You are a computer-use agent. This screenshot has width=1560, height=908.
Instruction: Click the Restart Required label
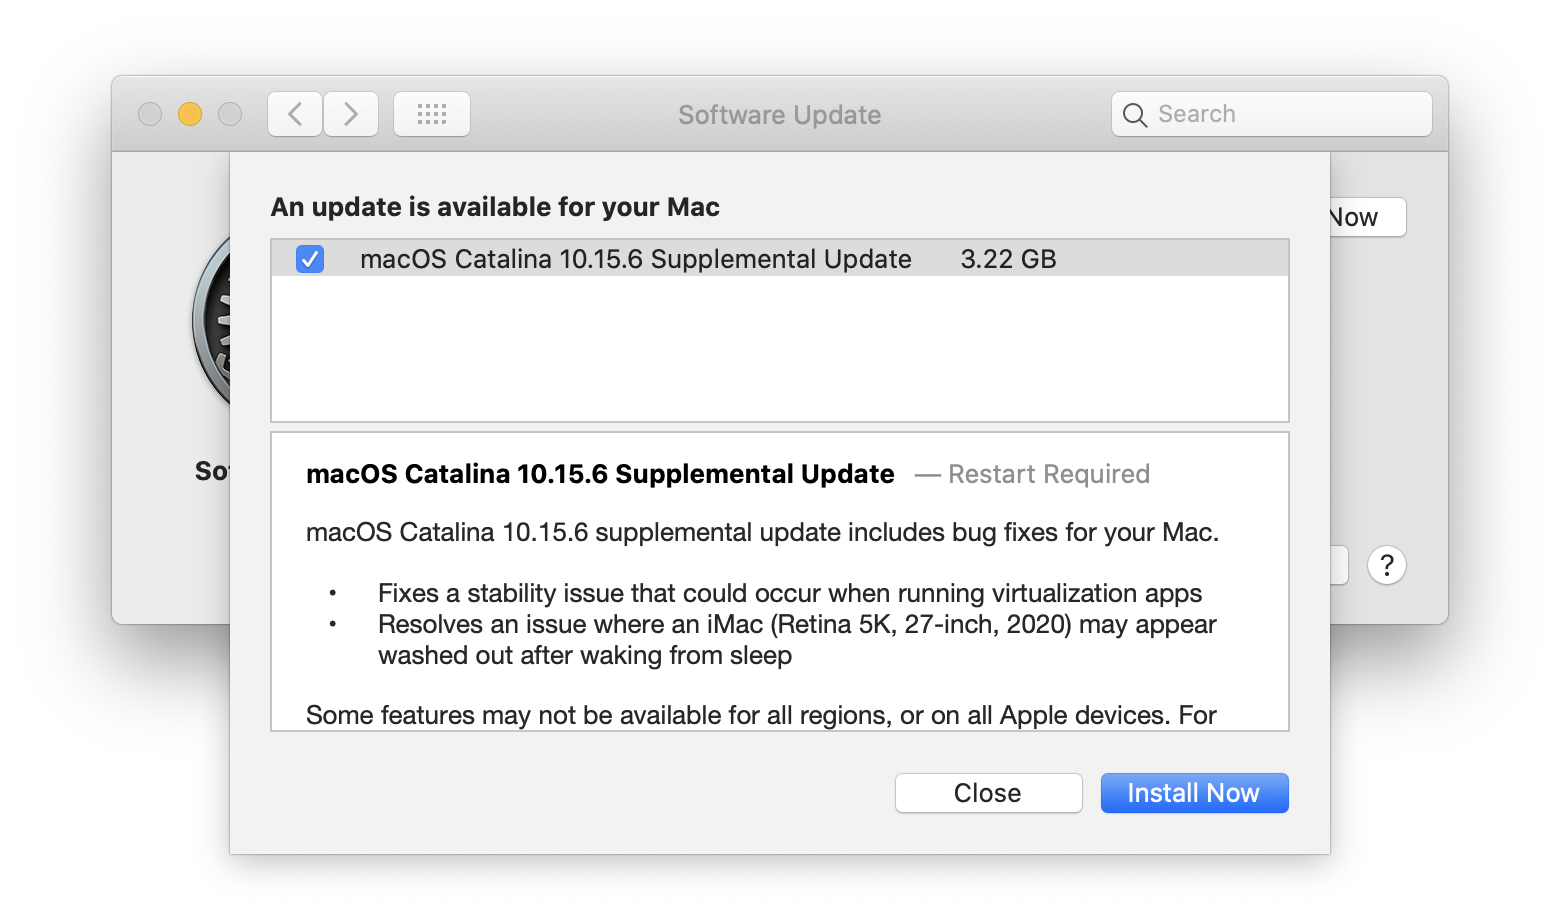(x=1049, y=474)
